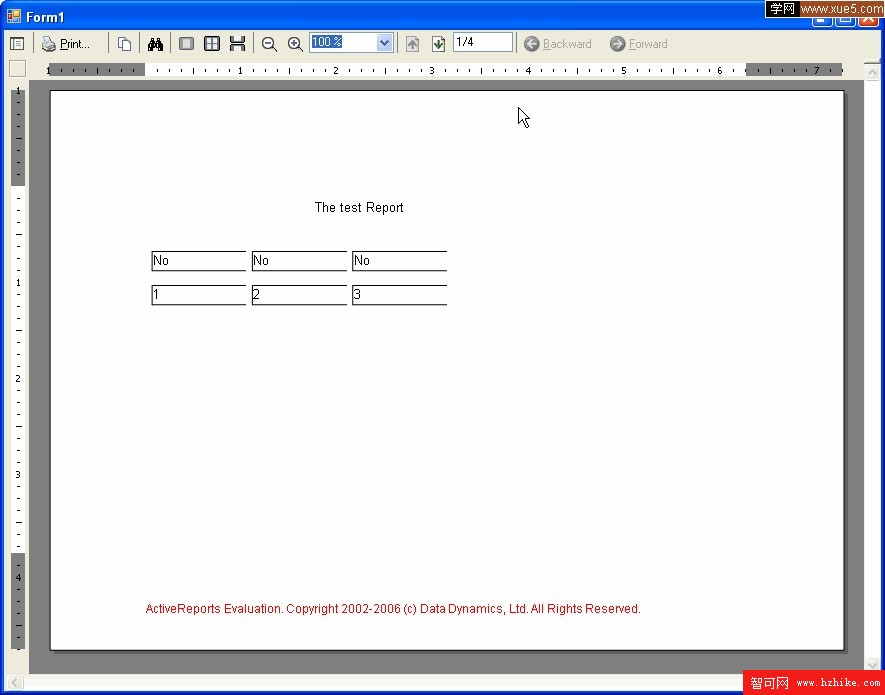Image resolution: width=885 pixels, height=695 pixels.
Task: Click the 100 % zoom combo box
Action: [x=351, y=42]
